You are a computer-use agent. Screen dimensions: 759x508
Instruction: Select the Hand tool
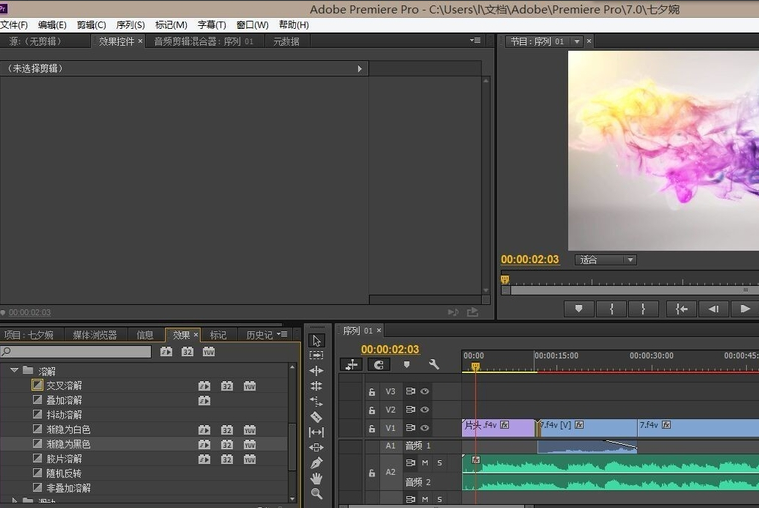point(316,478)
